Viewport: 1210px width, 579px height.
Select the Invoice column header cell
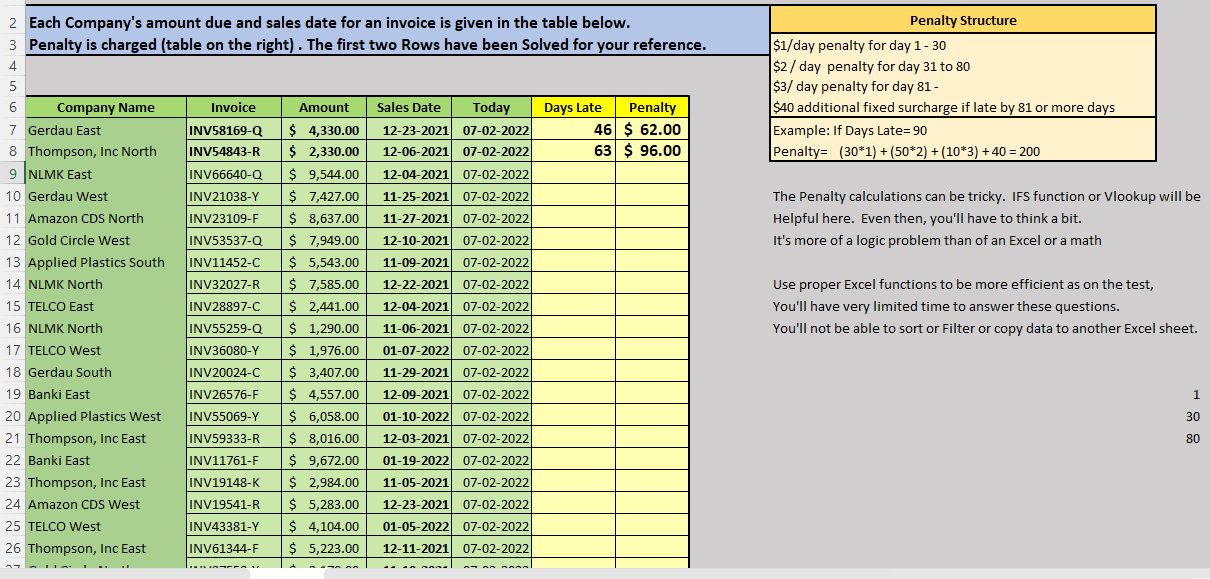(233, 107)
